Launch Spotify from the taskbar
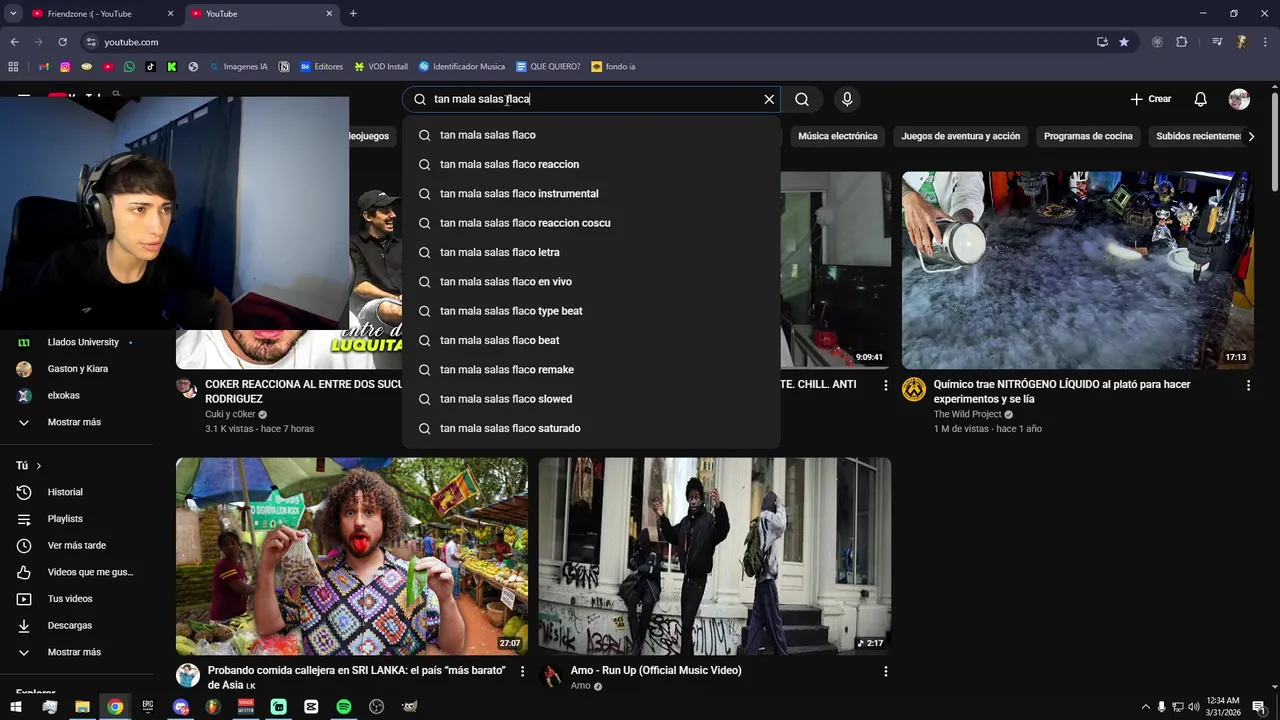The height and width of the screenshot is (720, 1280). pyautogui.click(x=344, y=707)
